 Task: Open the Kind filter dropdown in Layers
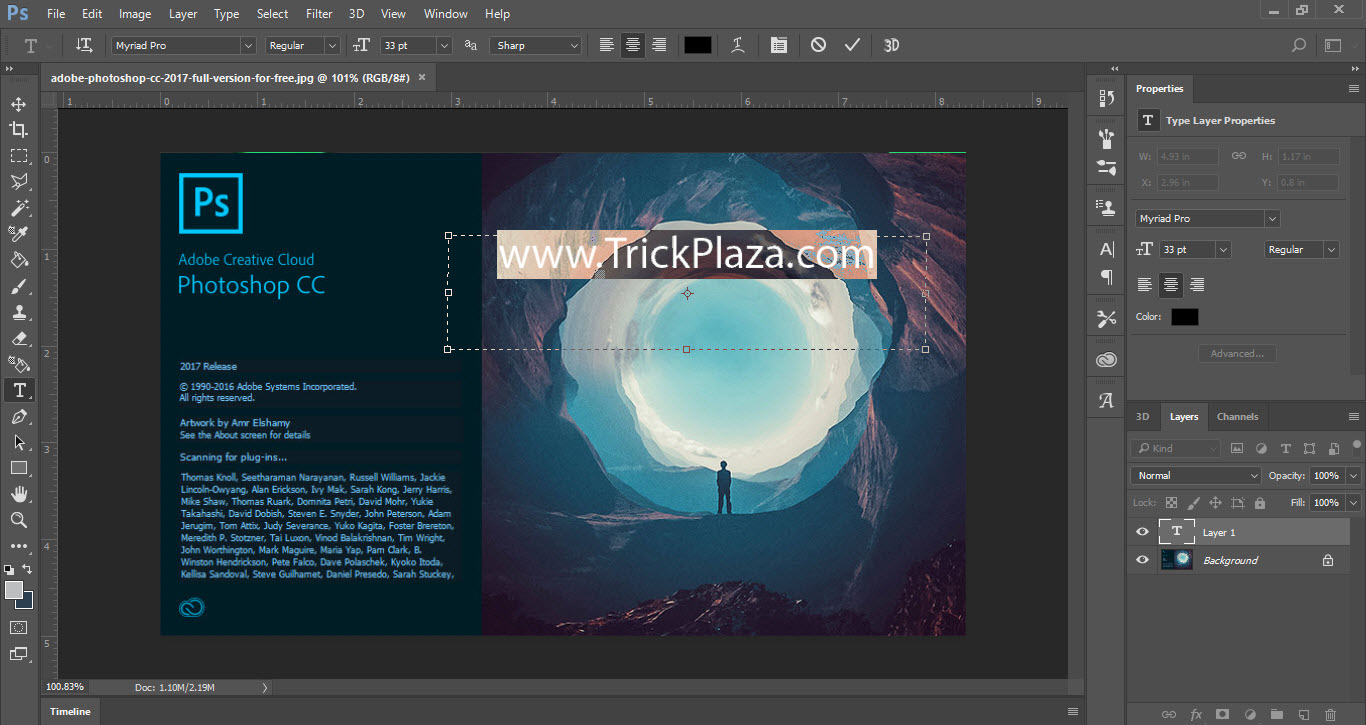1176,449
